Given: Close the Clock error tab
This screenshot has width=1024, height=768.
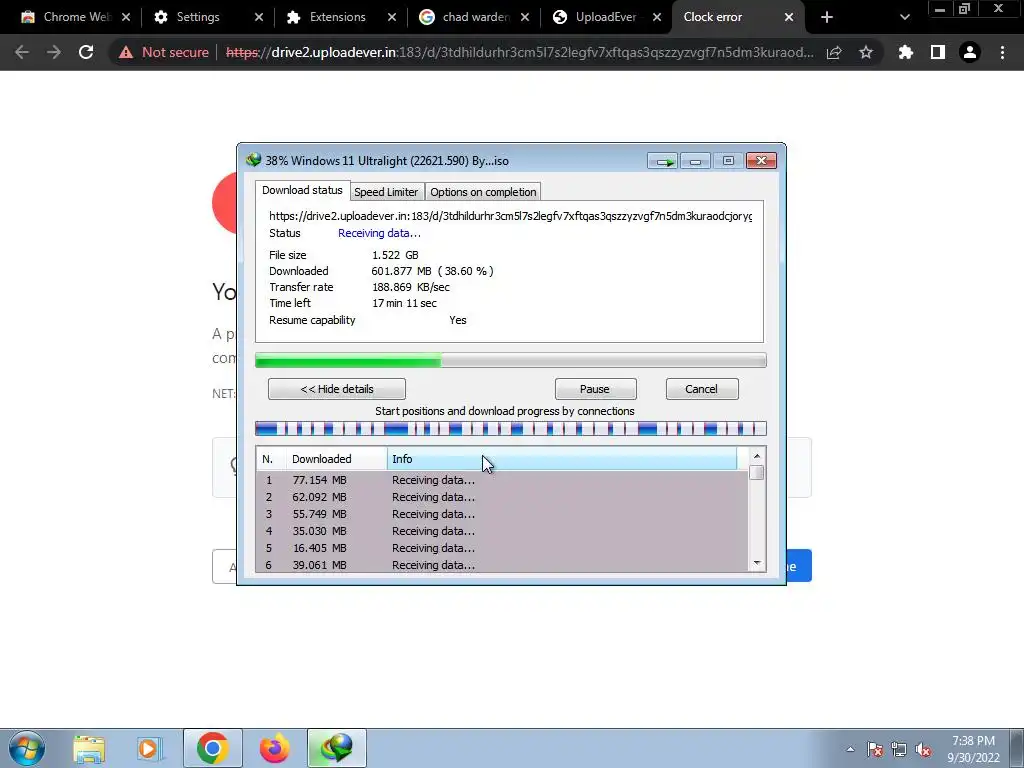Looking at the screenshot, I should [789, 17].
